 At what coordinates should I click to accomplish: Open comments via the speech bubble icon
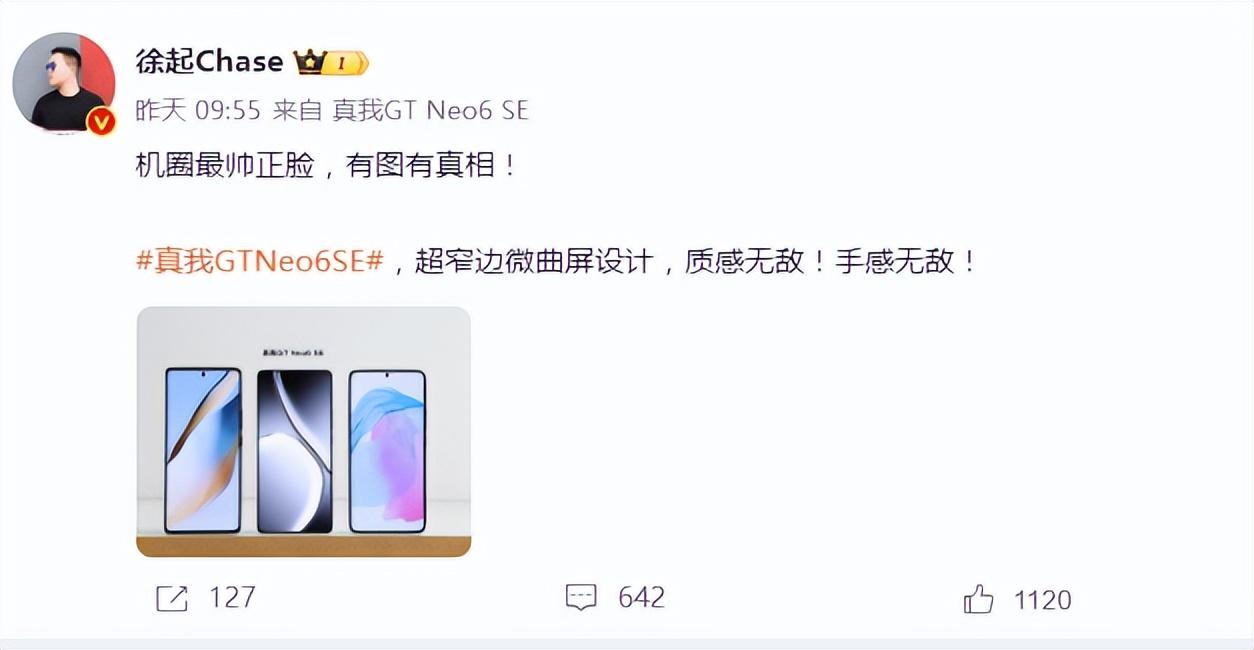(x=581, y=598)
